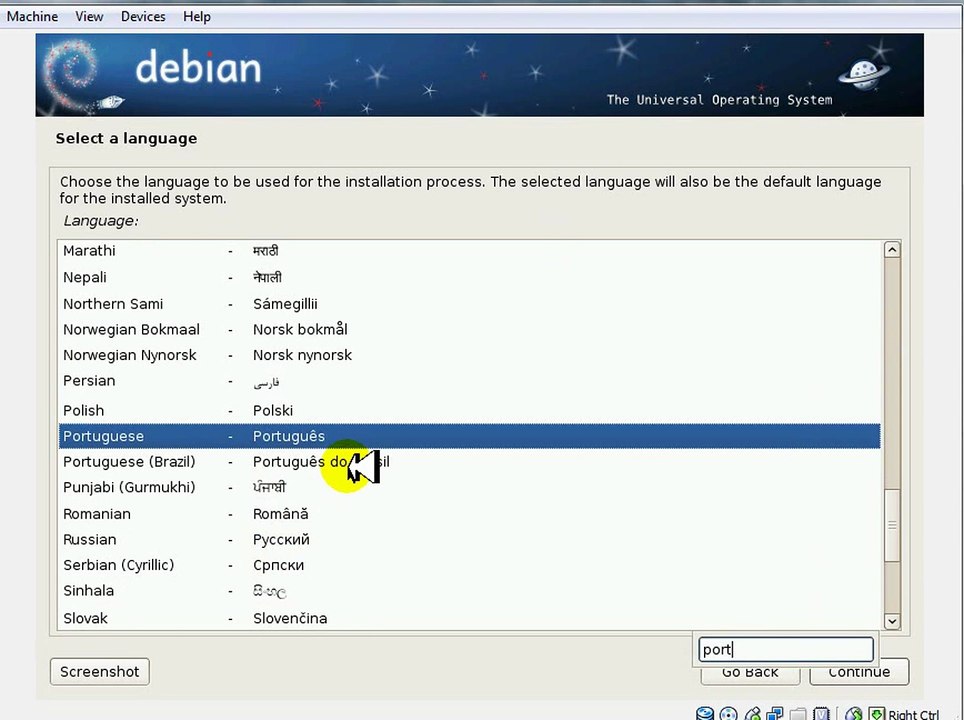964x720 pixels.
Task: Select Russian in the language list
Action: 470,540
